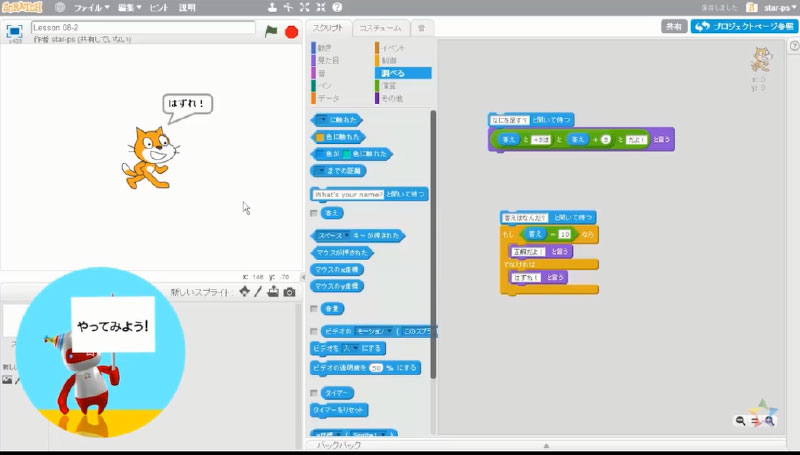Toggle the 答え reporter checkbox
Viewport: 800px width, 455px height.
click(314, 213)
